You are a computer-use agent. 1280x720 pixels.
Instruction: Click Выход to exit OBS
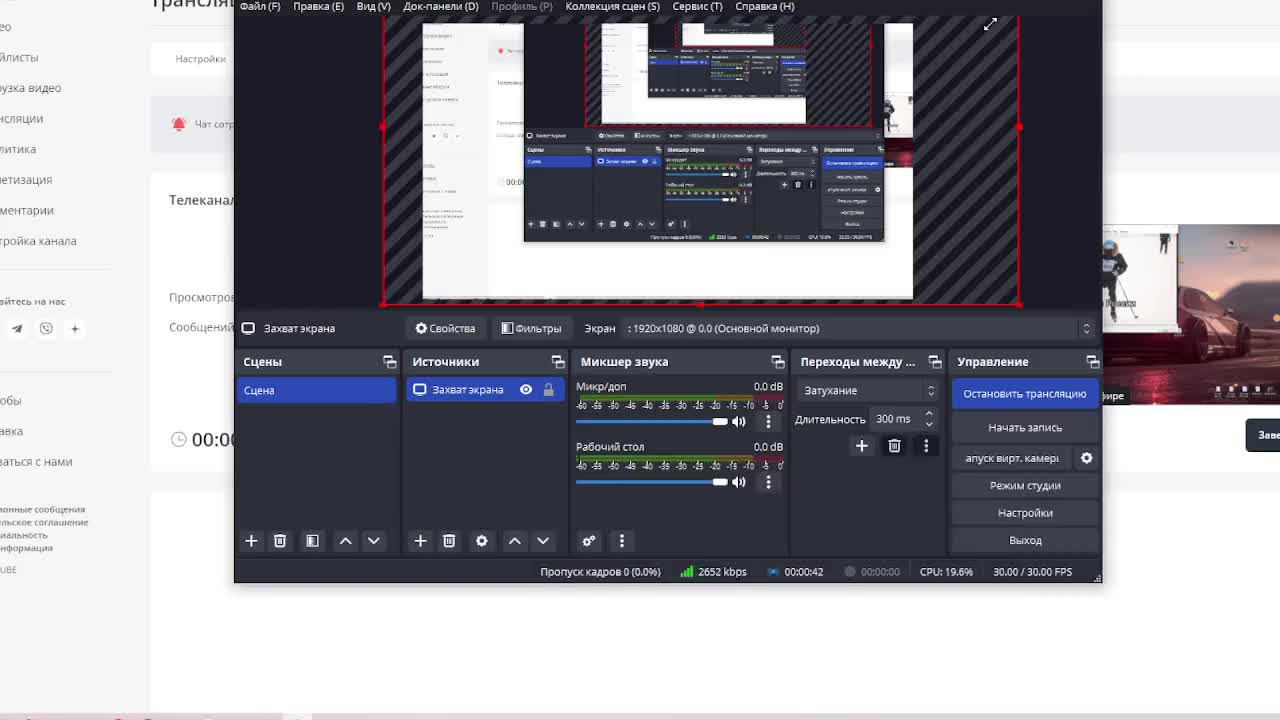[1025, 540]
